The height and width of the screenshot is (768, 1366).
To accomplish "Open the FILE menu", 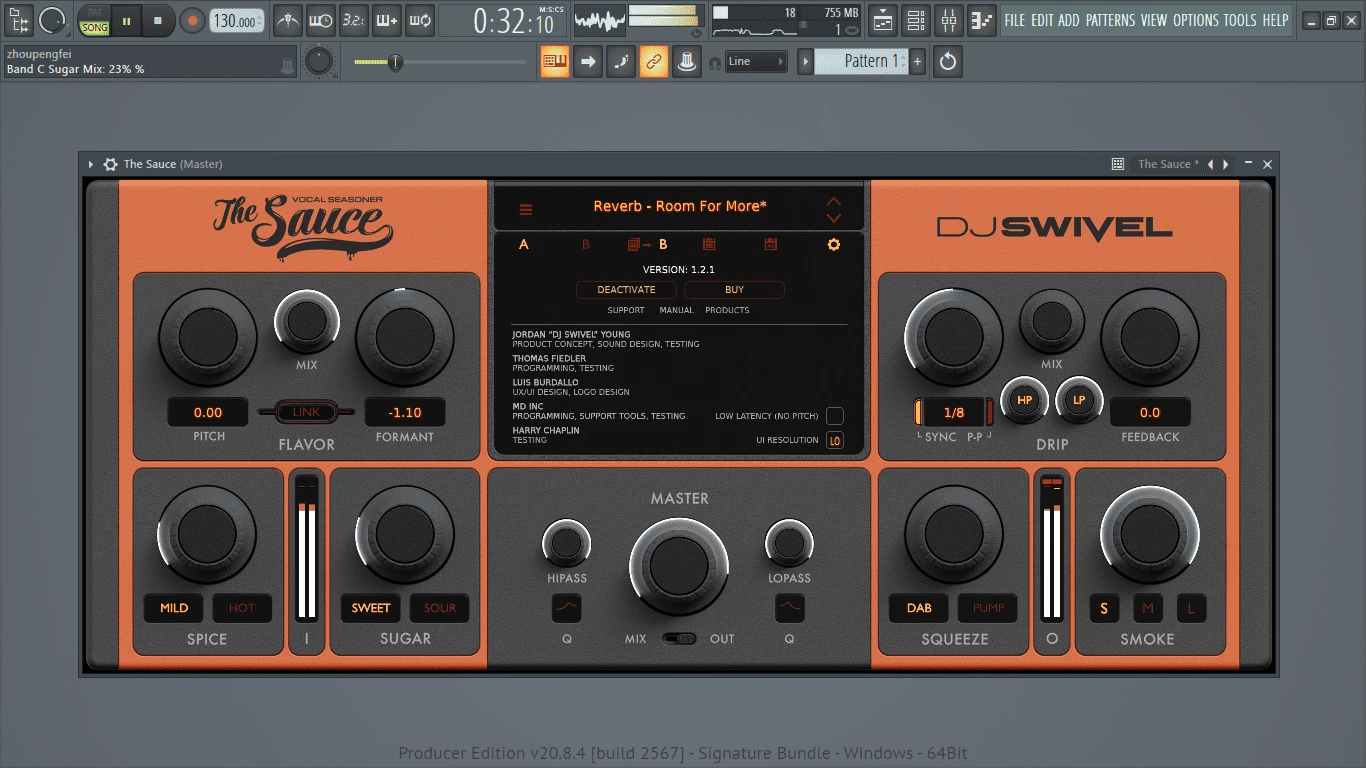I will pyautogui.click(x=1015, y=20).
